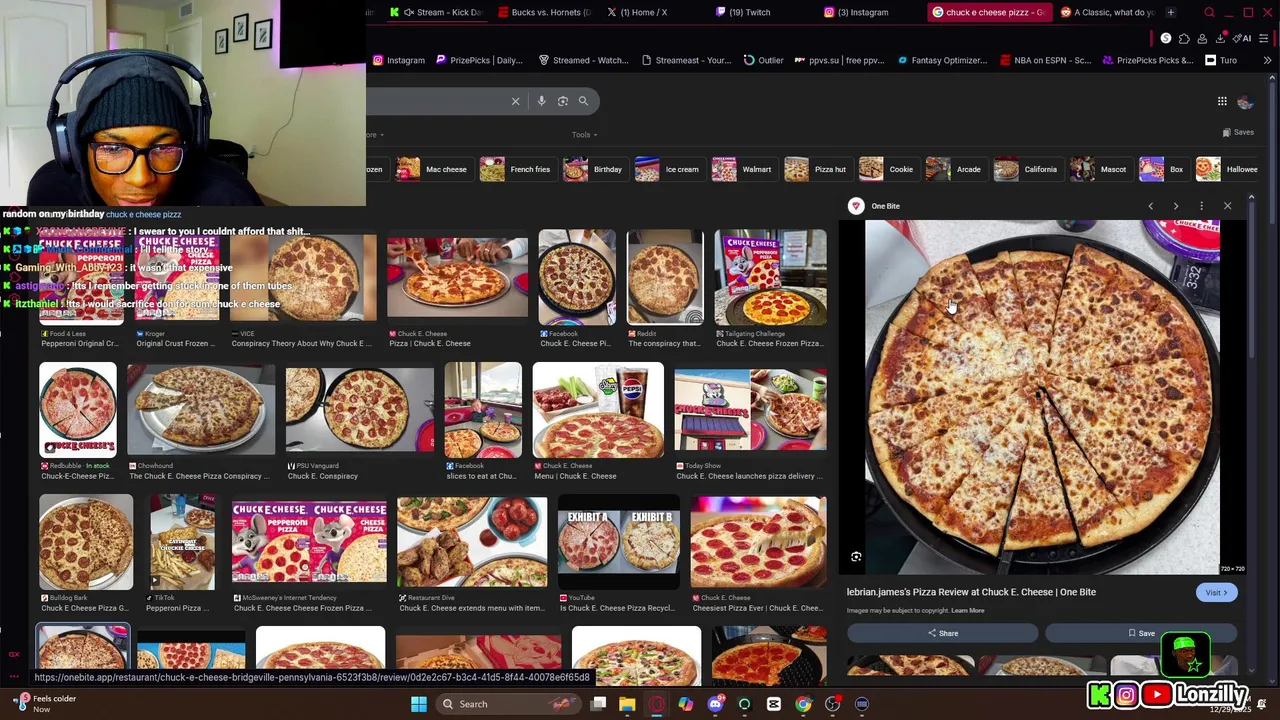Click the Opera GX taskbar icon
The image size is (1280, 720).
tap(656, 704)
